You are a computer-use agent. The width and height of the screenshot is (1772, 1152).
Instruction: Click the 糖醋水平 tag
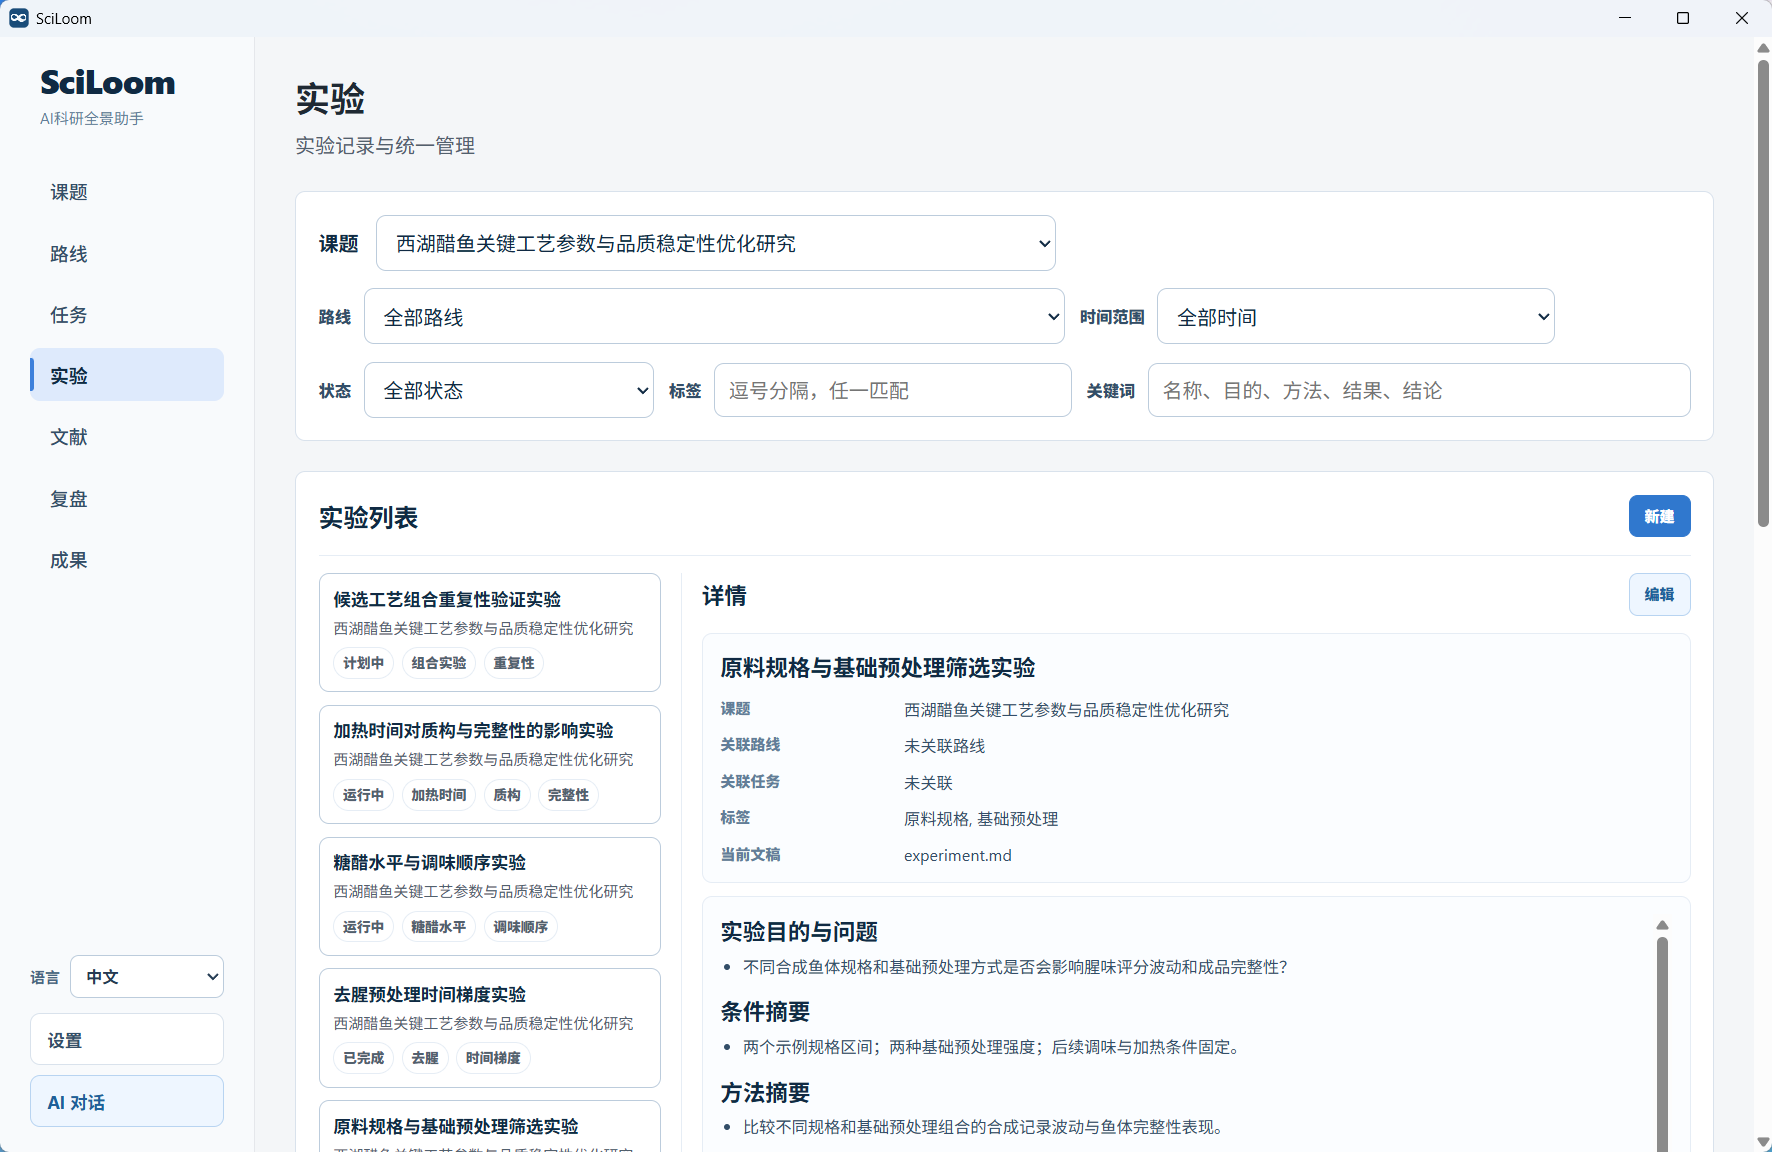(439, 927)
